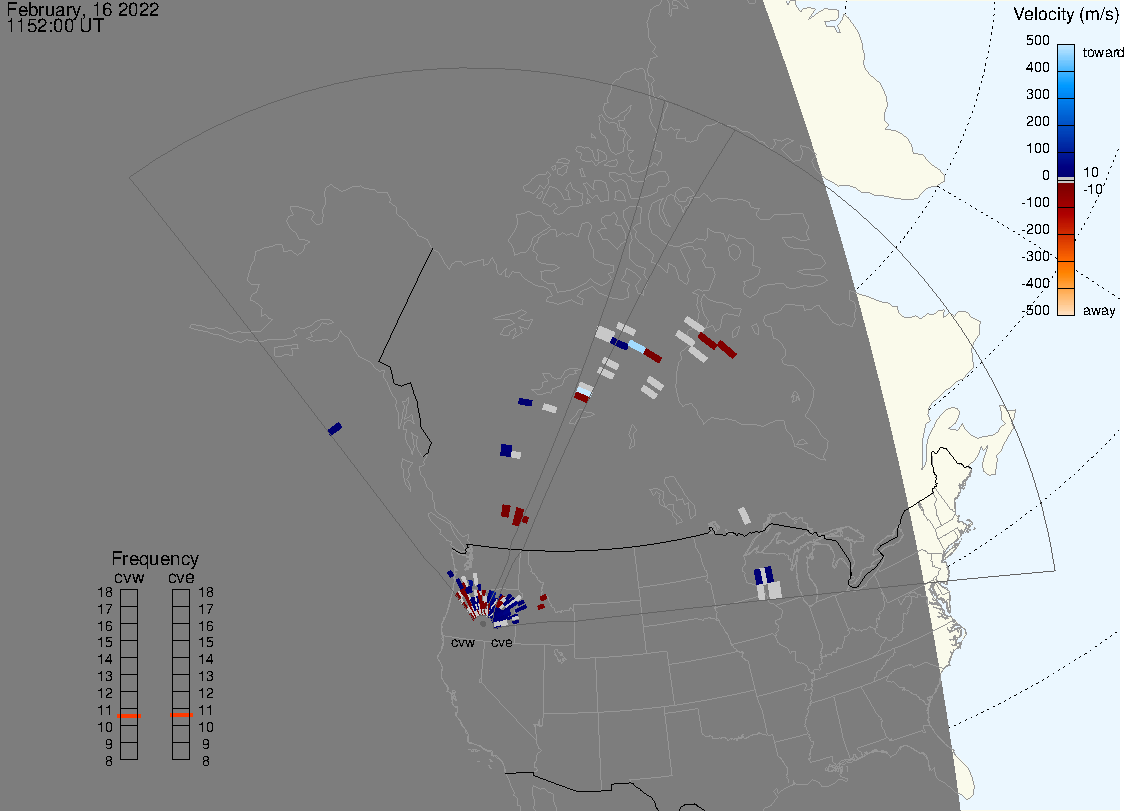1124x811 pixels.
Task: Select the dark red 0 to -100 segment
Action: click(x=1066, y=195)
